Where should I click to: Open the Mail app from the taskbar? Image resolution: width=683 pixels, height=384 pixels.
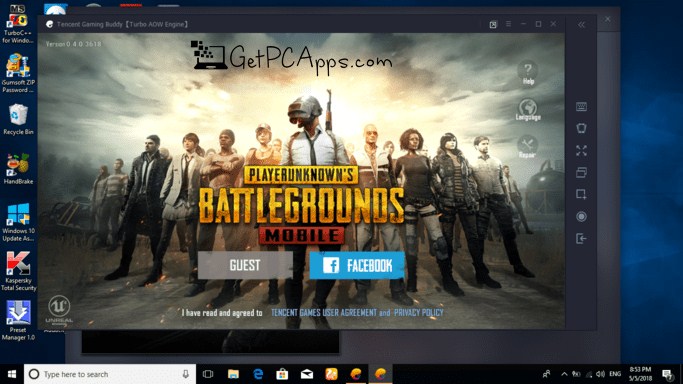click(x=307, y=374)
